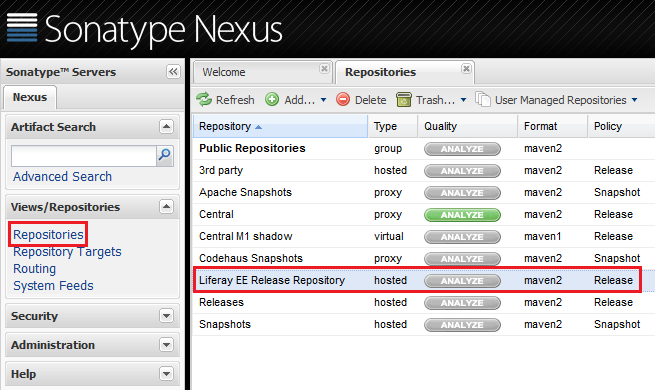This screenshot has height=390, width=655.
Task: Click ANALYZE button for Central M1 shadow
Action: pos(462,237)
